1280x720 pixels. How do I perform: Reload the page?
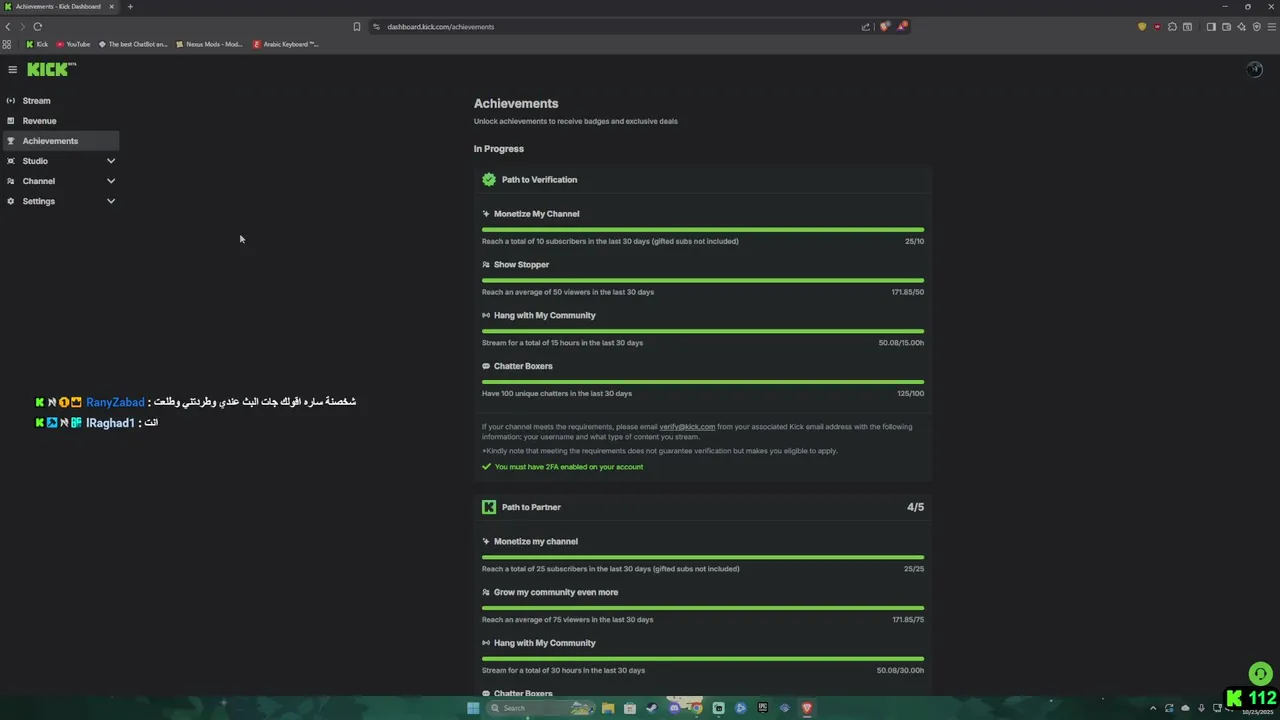38,27
